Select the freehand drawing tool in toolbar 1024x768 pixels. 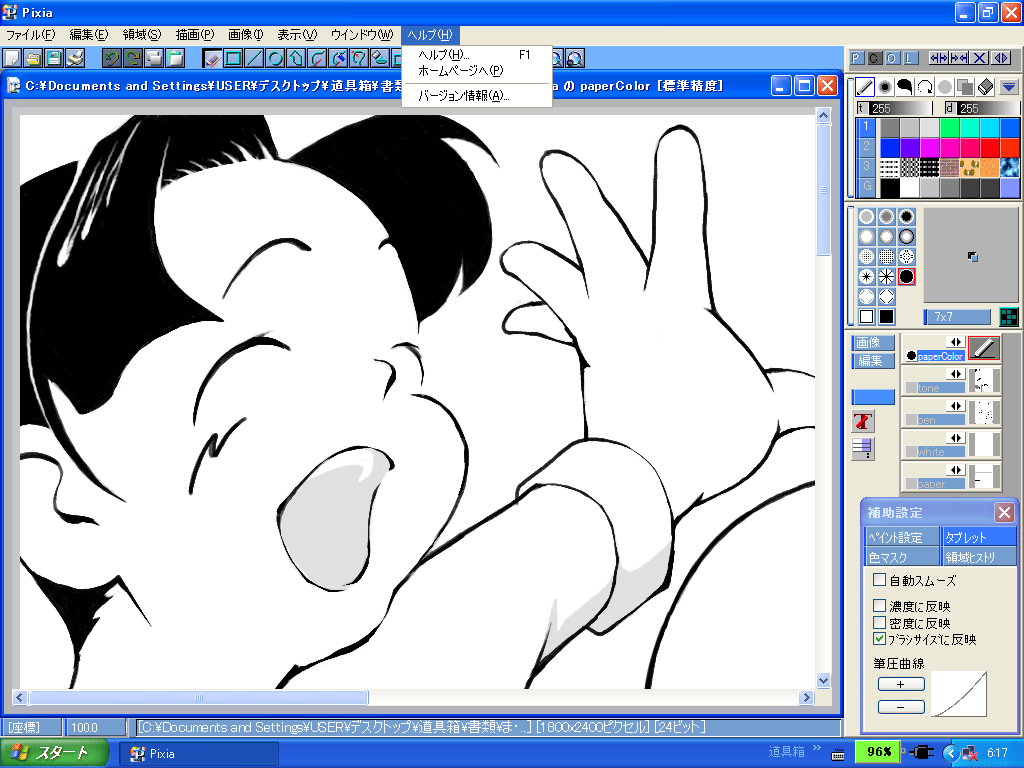coord(212,58)
